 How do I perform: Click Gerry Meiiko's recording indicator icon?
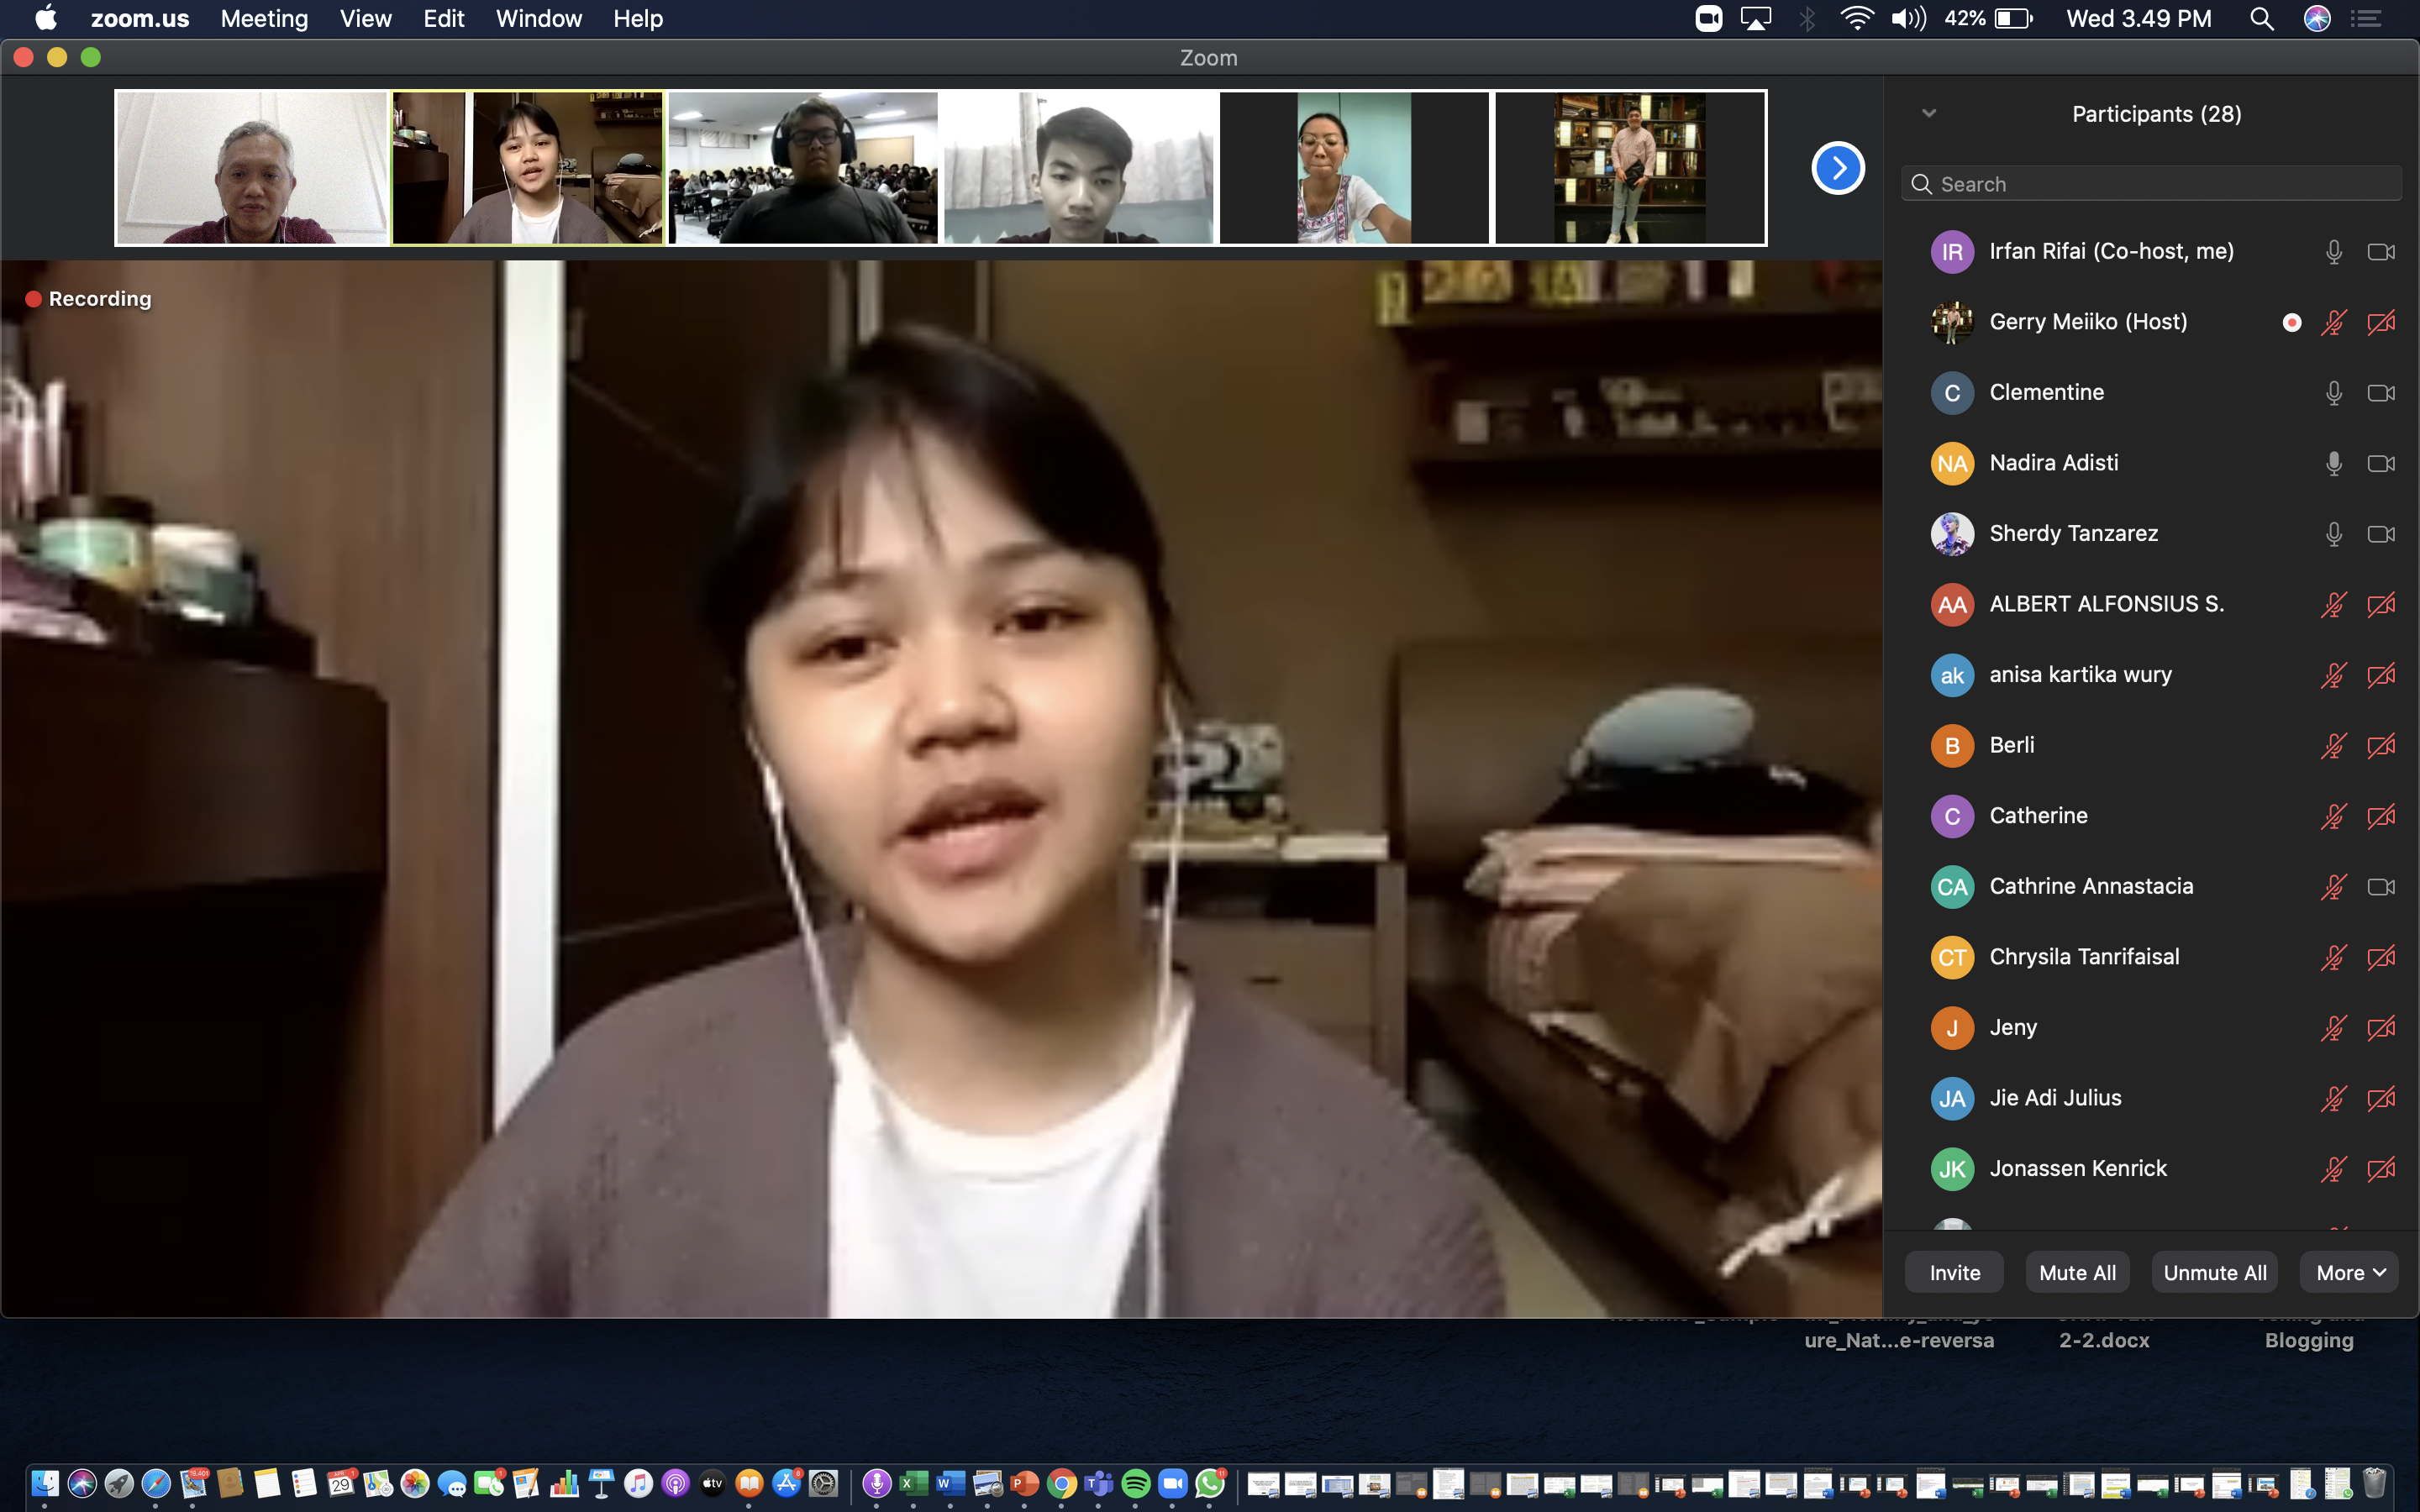click(2292, 322)
